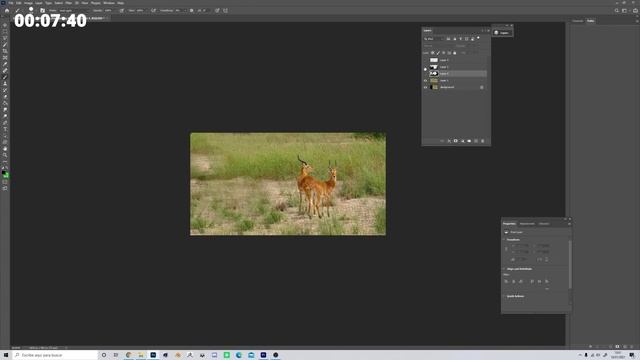Toggle visibility of the top layer
Screen dimensions: 640x360
point(425,60)
